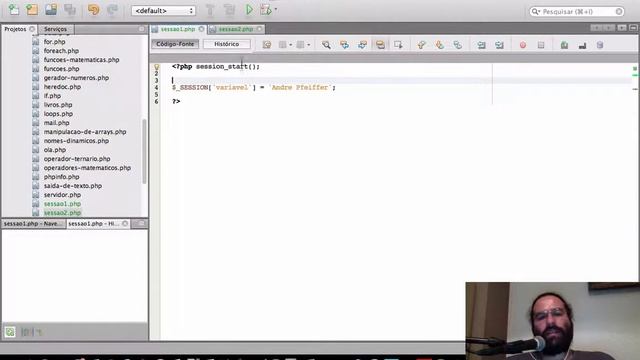640x360 pixels.
Task: Click the Shift Line Left icon
Action: point(481,45)
